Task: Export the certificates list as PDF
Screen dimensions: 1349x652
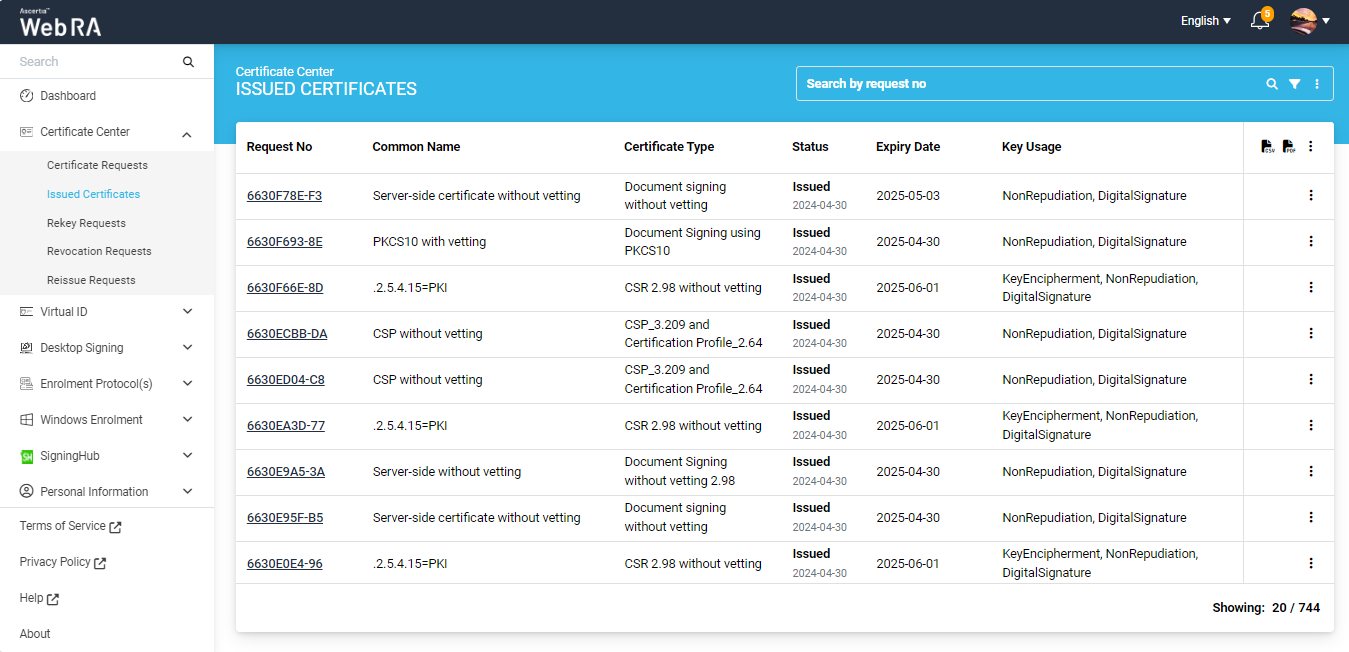Action: pos(1289,147)
